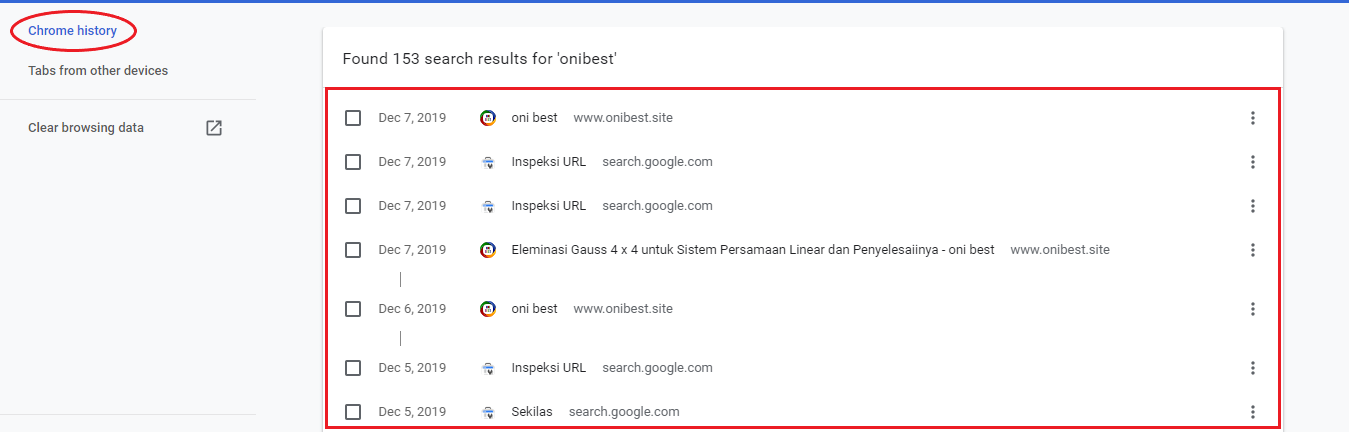Select Chrome history in the sidebar
The width and height of the screenshot is (1349, 432).
[x=72, y=31]
